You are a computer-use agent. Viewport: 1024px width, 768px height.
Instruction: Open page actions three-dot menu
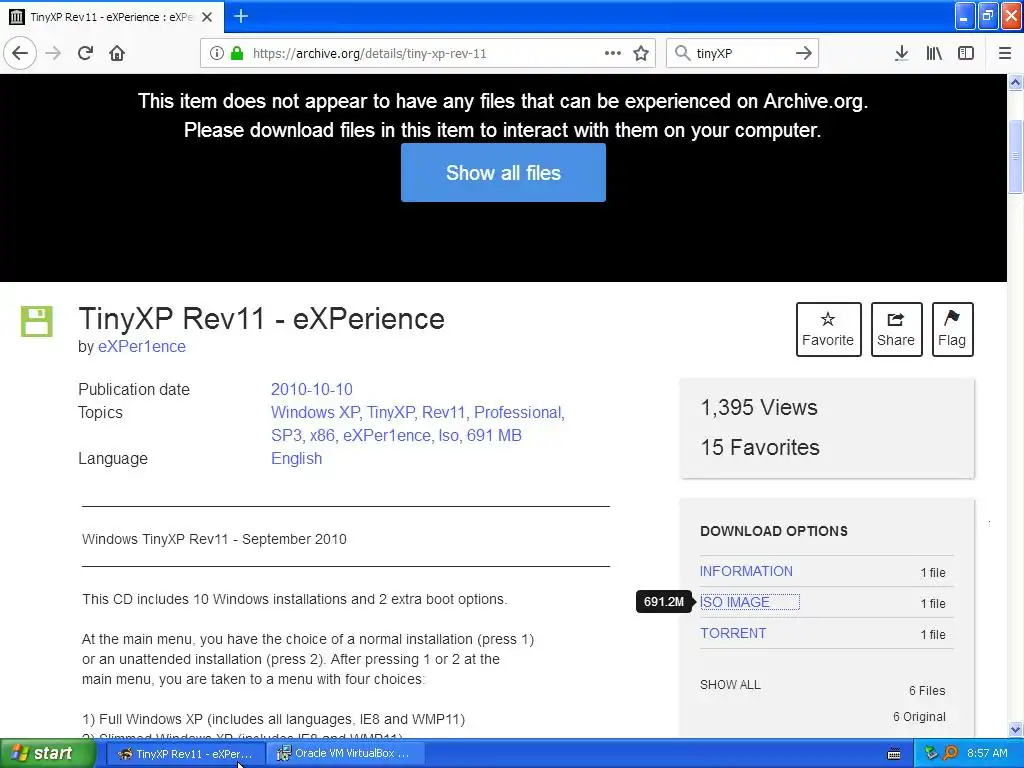(613, 54)
